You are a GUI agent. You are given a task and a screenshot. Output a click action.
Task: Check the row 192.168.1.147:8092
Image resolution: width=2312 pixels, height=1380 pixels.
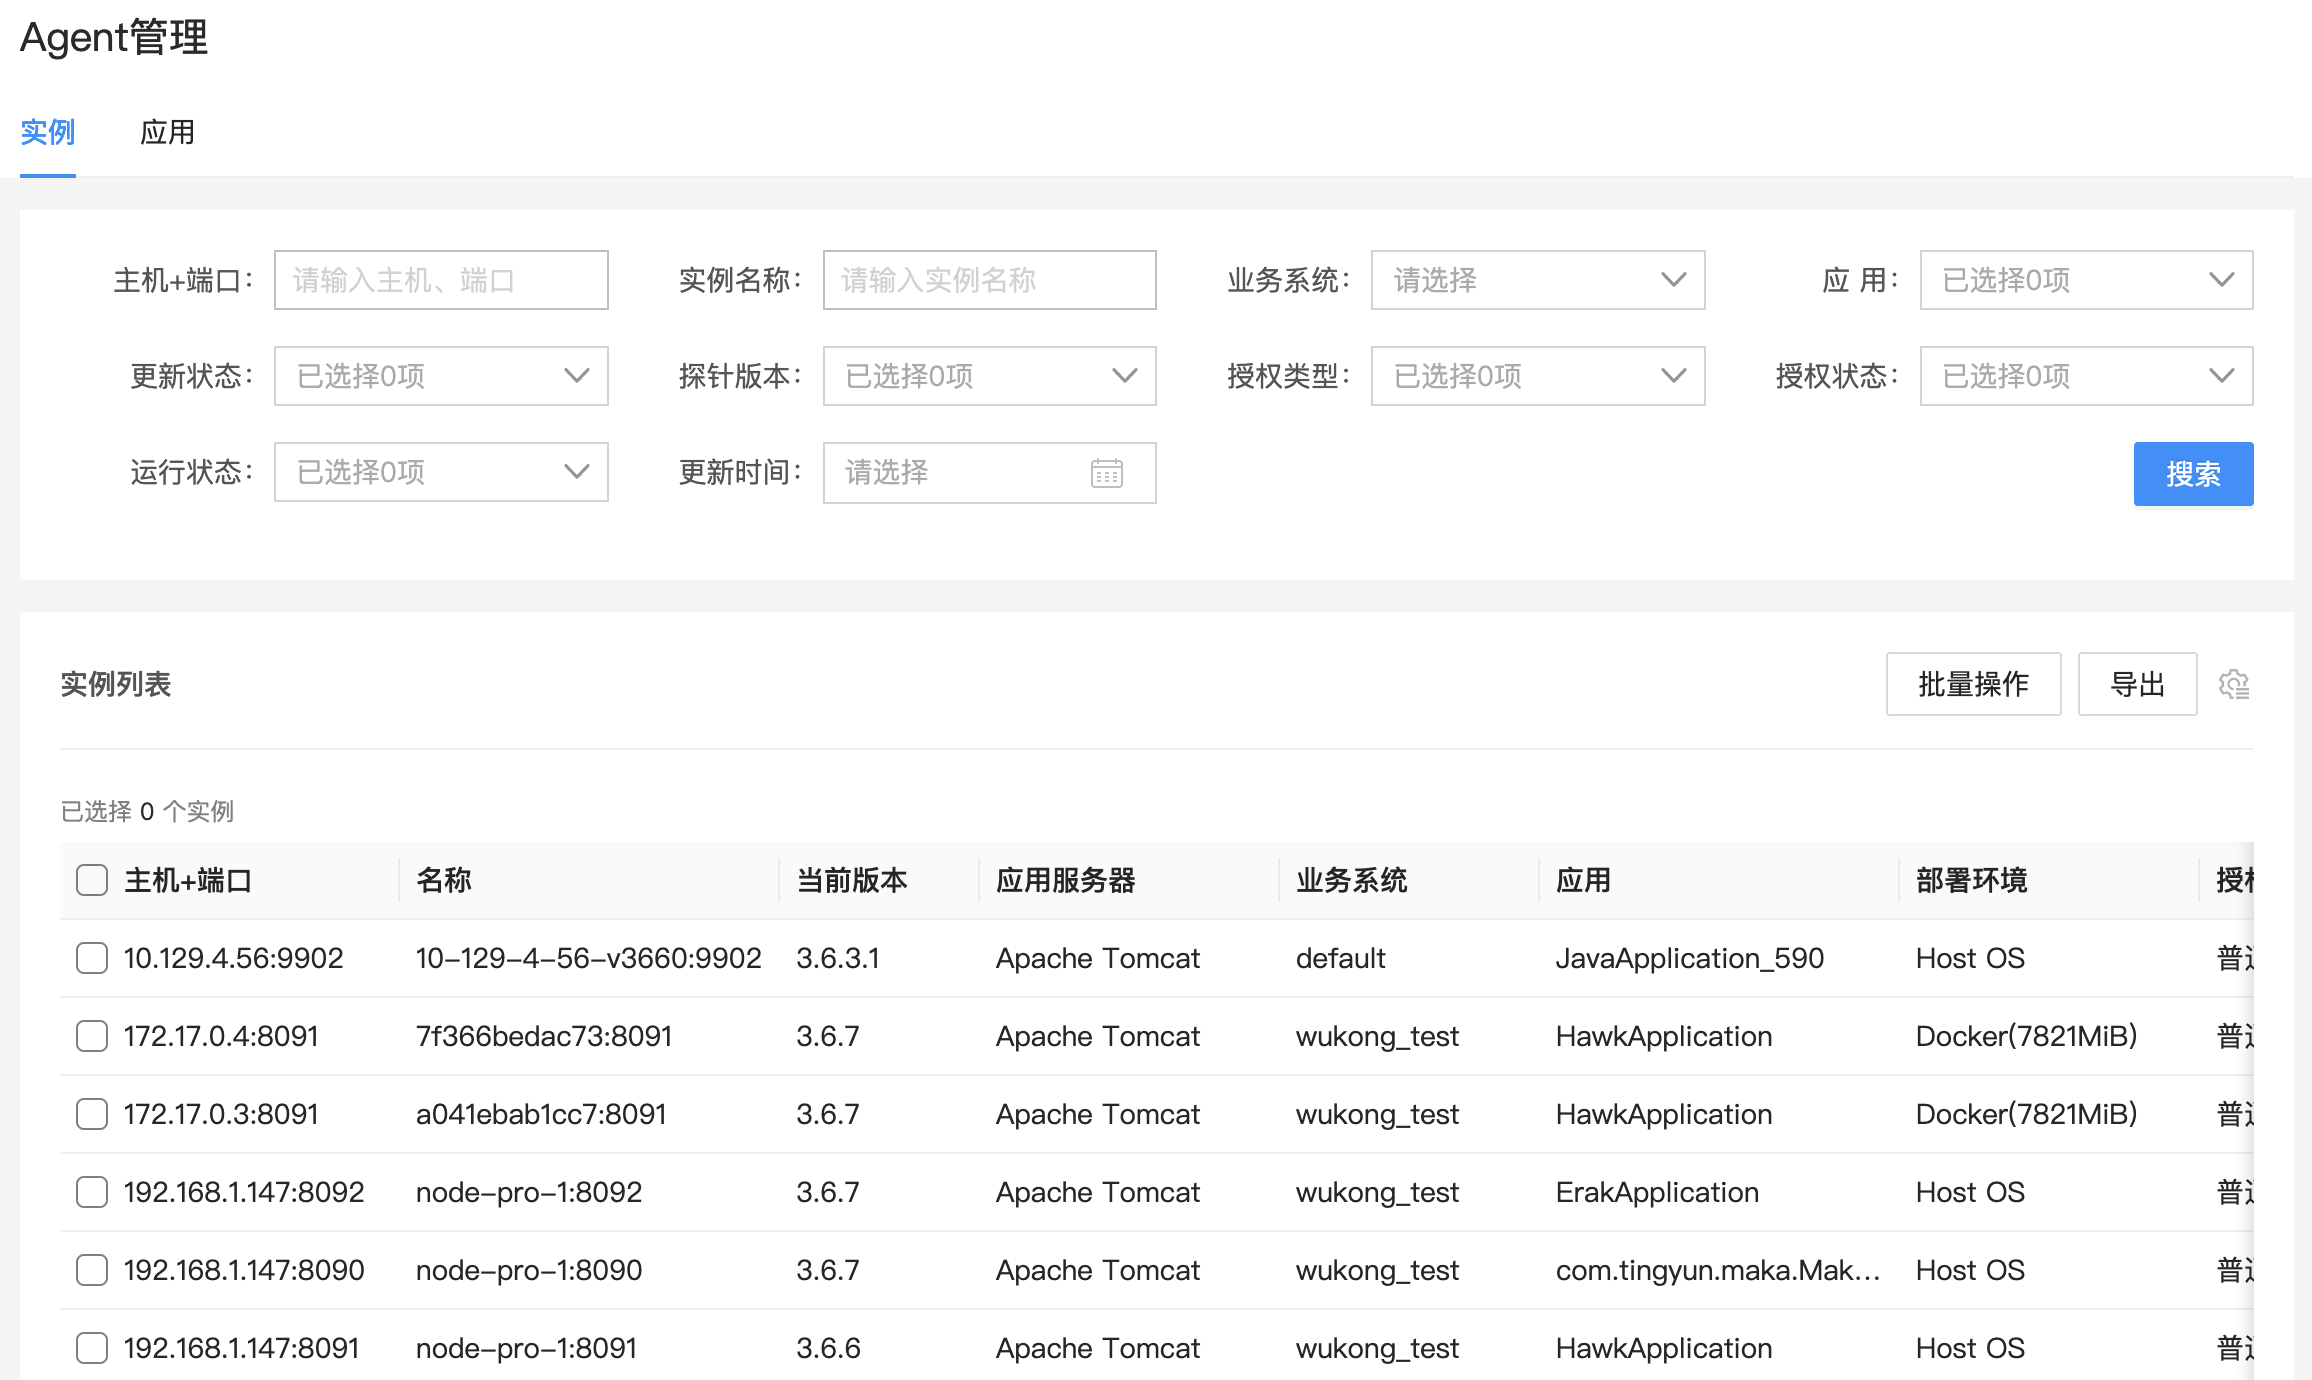(x=92, y=1192)
